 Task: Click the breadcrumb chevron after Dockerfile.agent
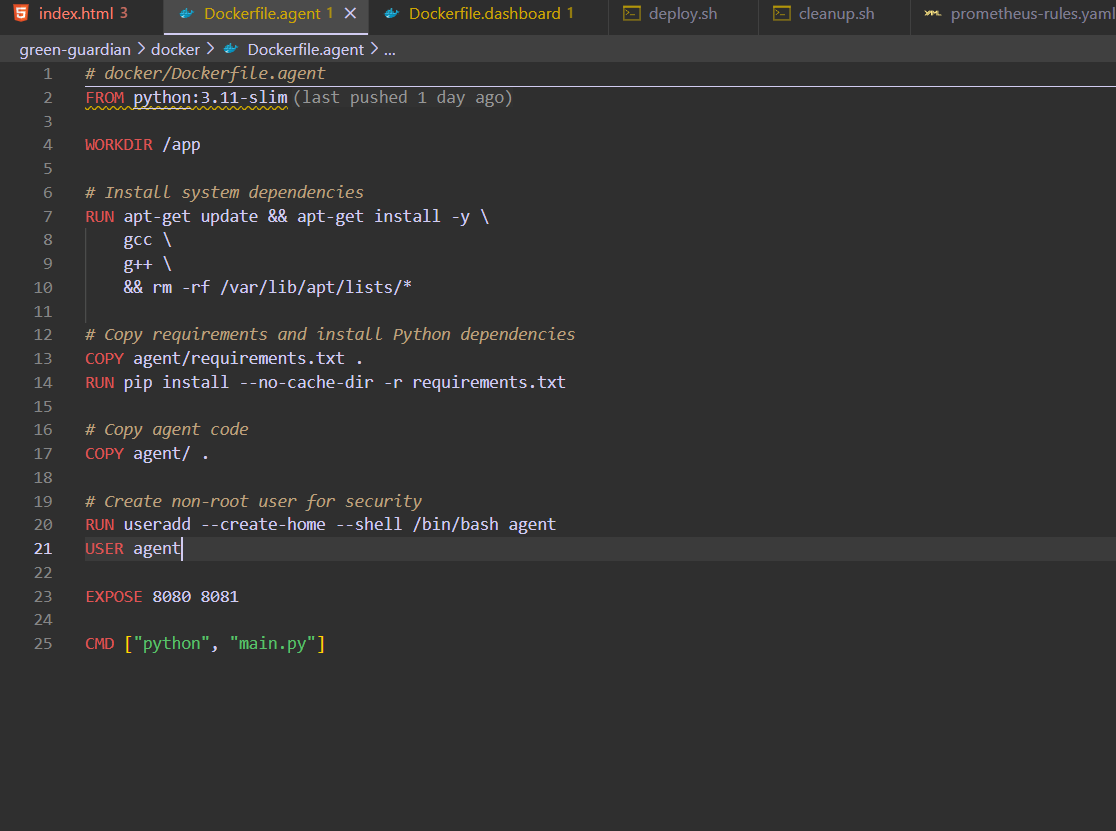(x=374, y=49)
